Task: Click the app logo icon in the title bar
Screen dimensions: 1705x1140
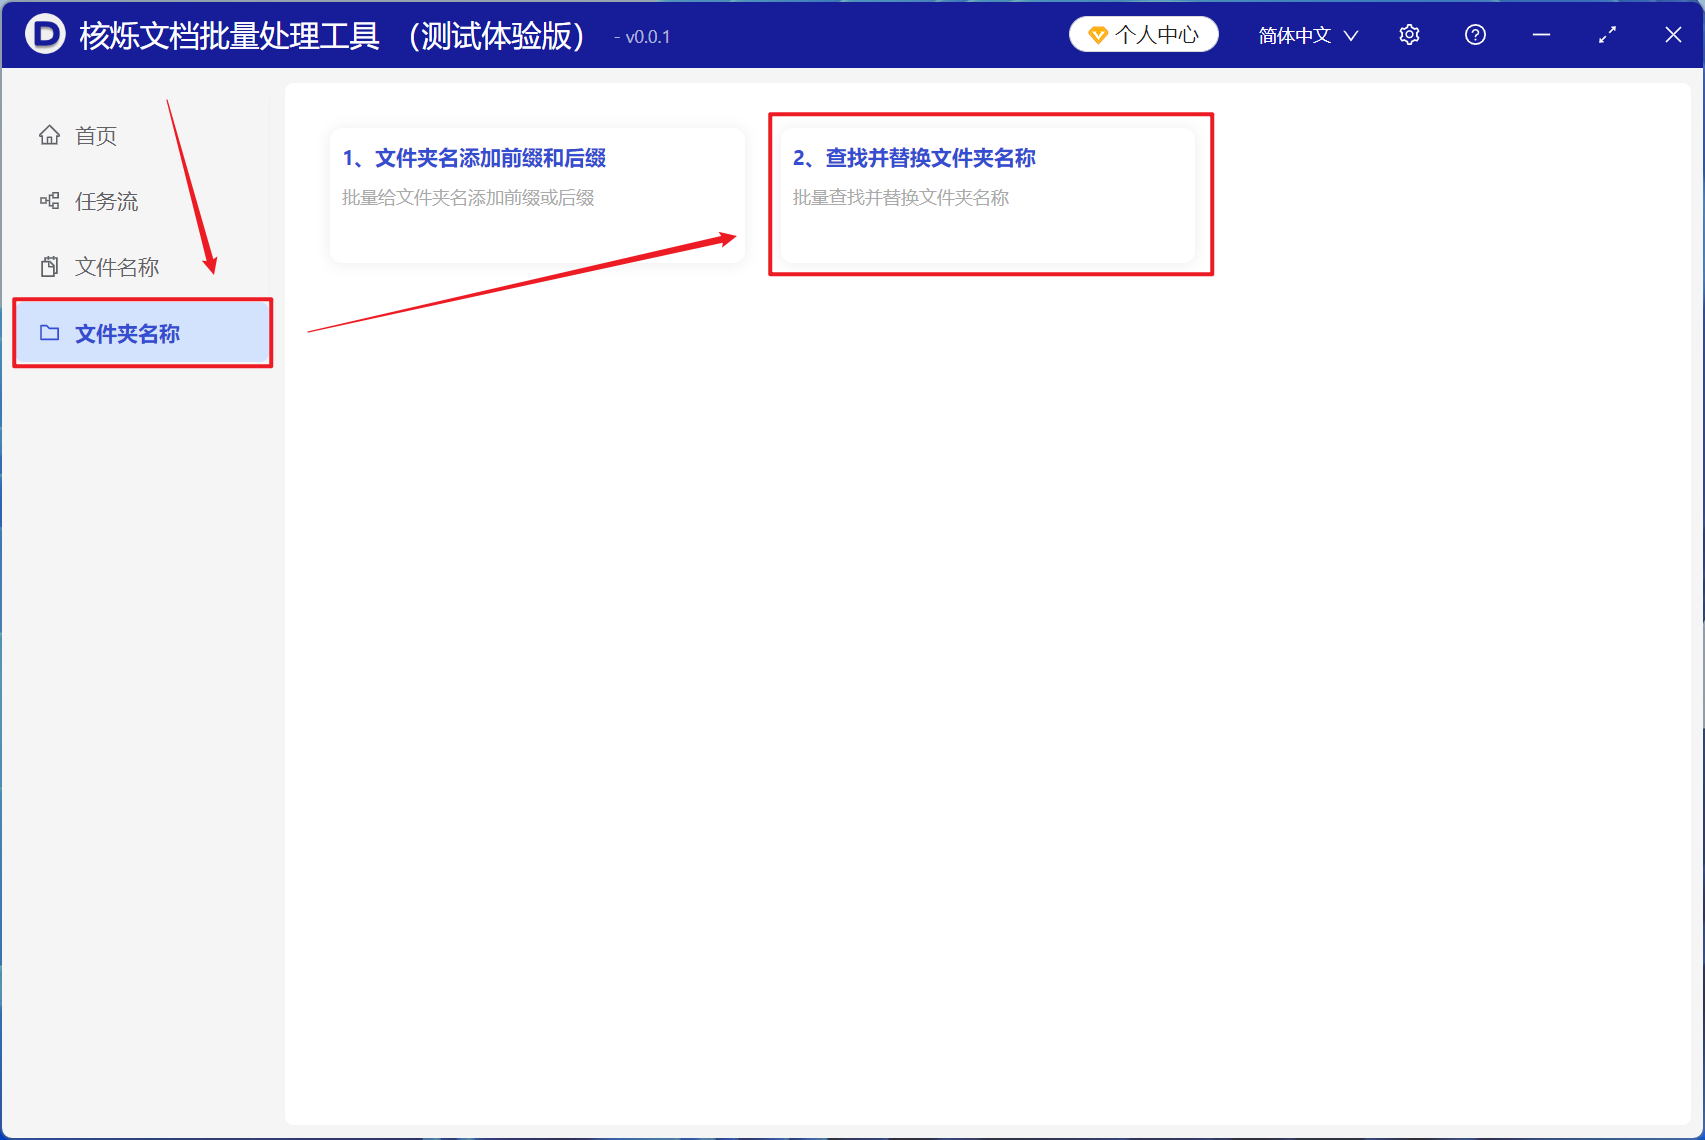Action: (x=45, y=34)
